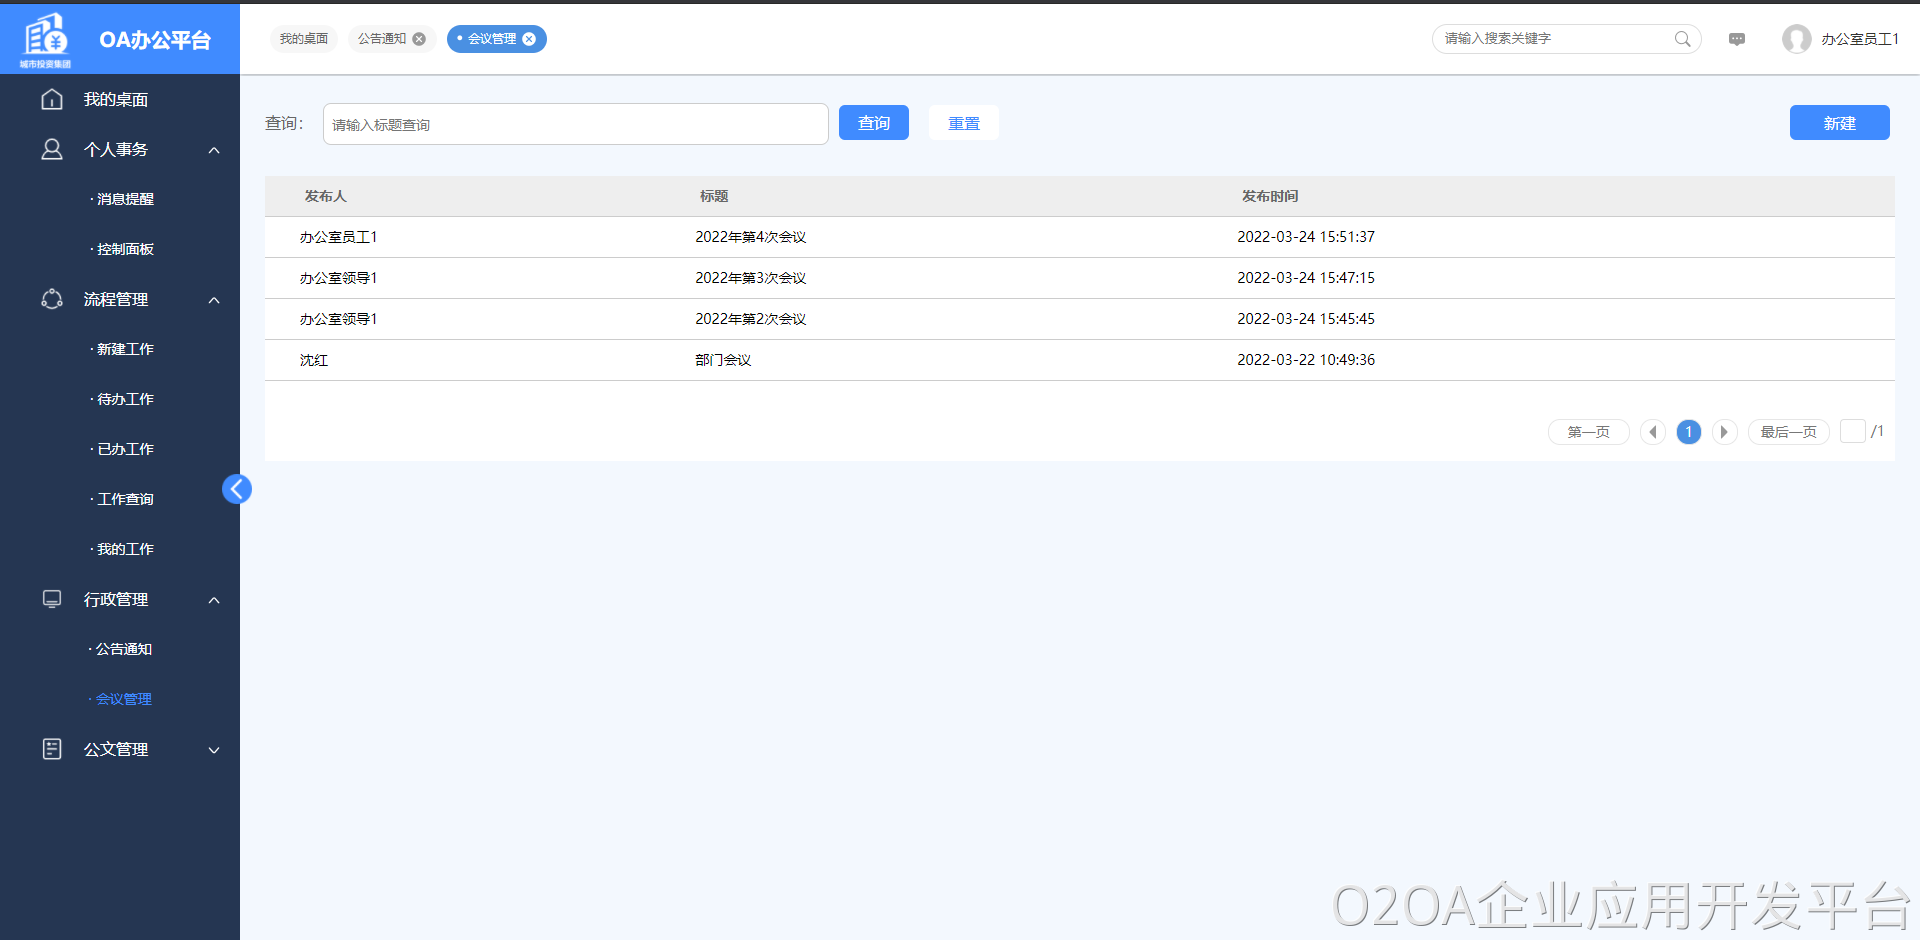Open 待办工作 in the sidebar

tap(125, 399)
